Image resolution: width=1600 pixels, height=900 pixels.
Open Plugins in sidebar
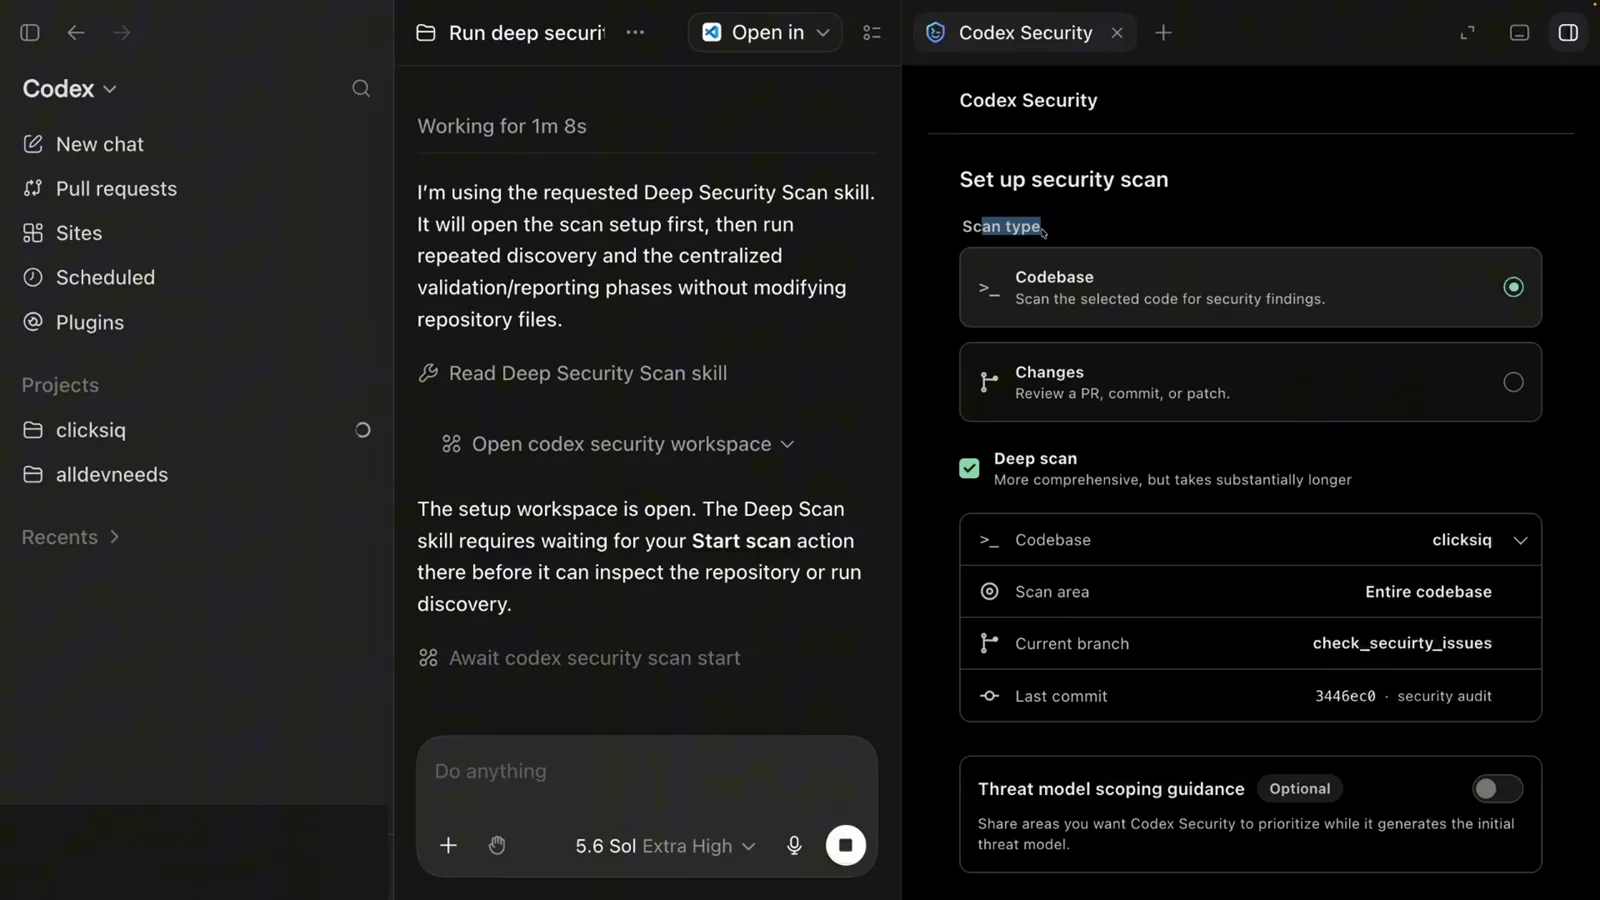pos(73,322)
